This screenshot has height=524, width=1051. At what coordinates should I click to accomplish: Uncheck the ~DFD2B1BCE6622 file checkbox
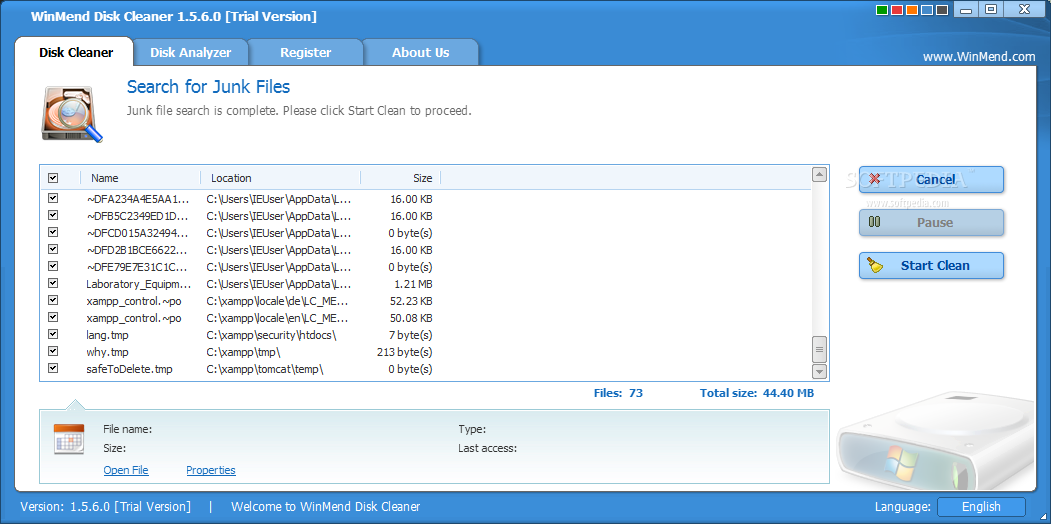53,249
